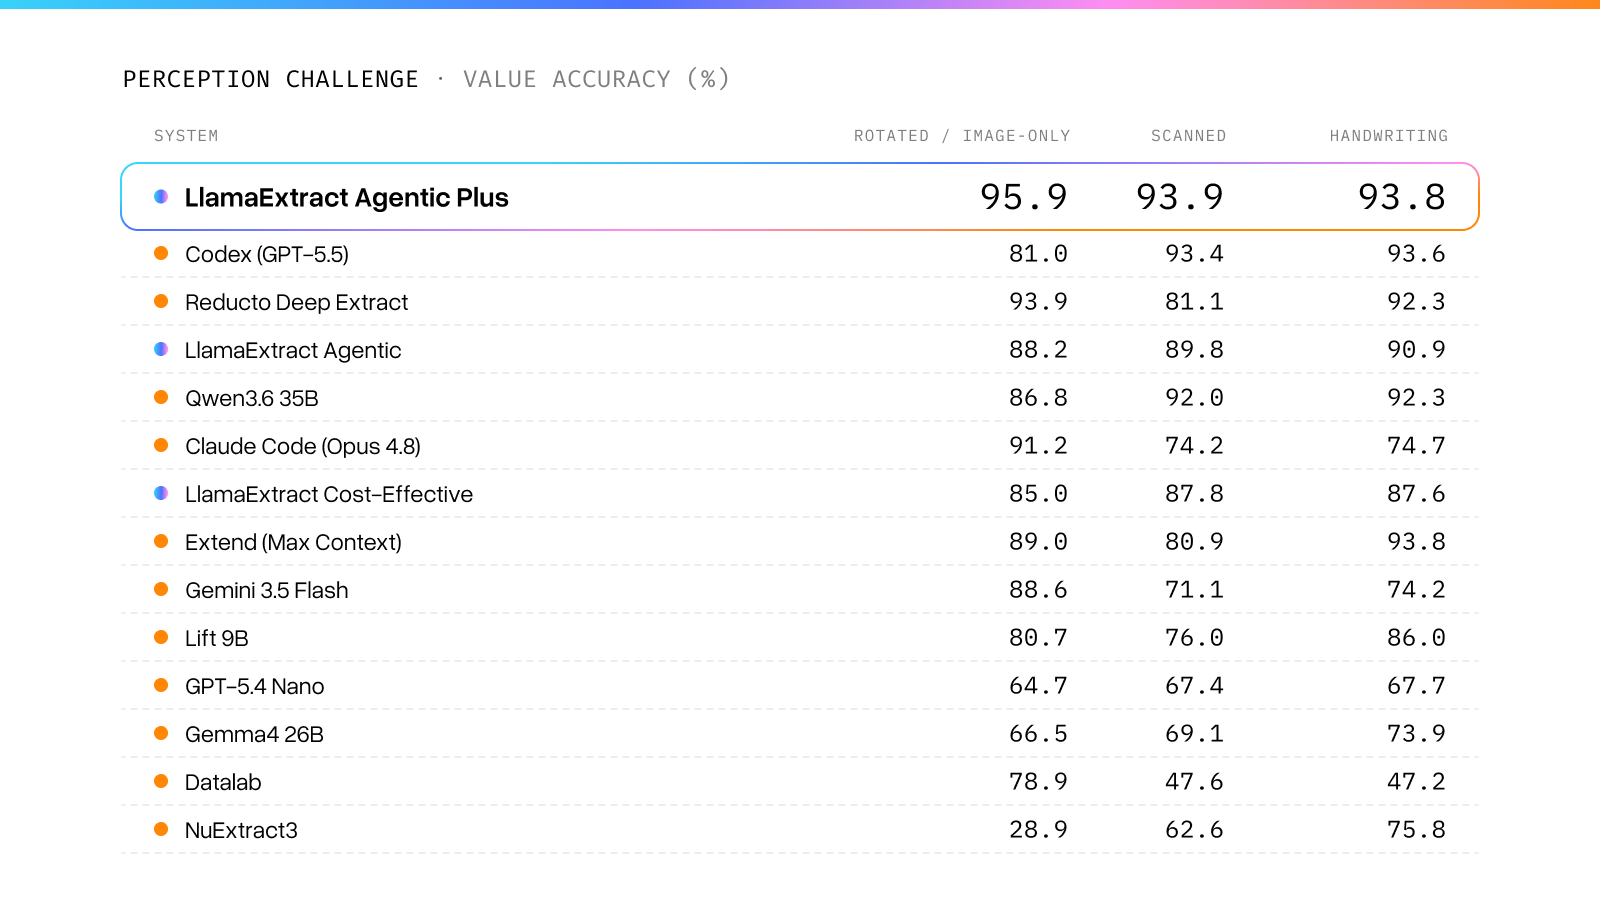The height and width of the screenshot is (900, 1600).
Task: Select the Gemma4 26B row label
Action: (254, 734)
